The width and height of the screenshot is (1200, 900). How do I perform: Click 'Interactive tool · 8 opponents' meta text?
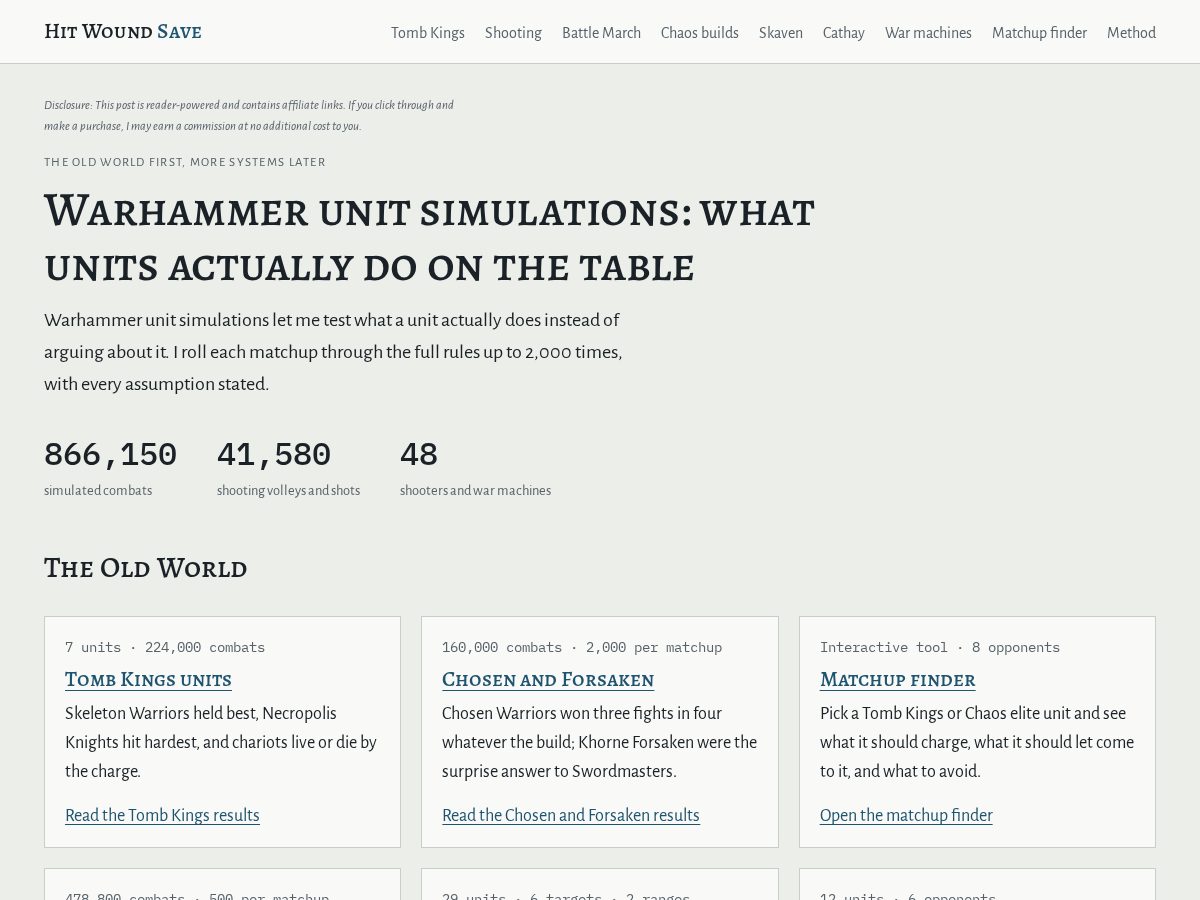[940, 647]
